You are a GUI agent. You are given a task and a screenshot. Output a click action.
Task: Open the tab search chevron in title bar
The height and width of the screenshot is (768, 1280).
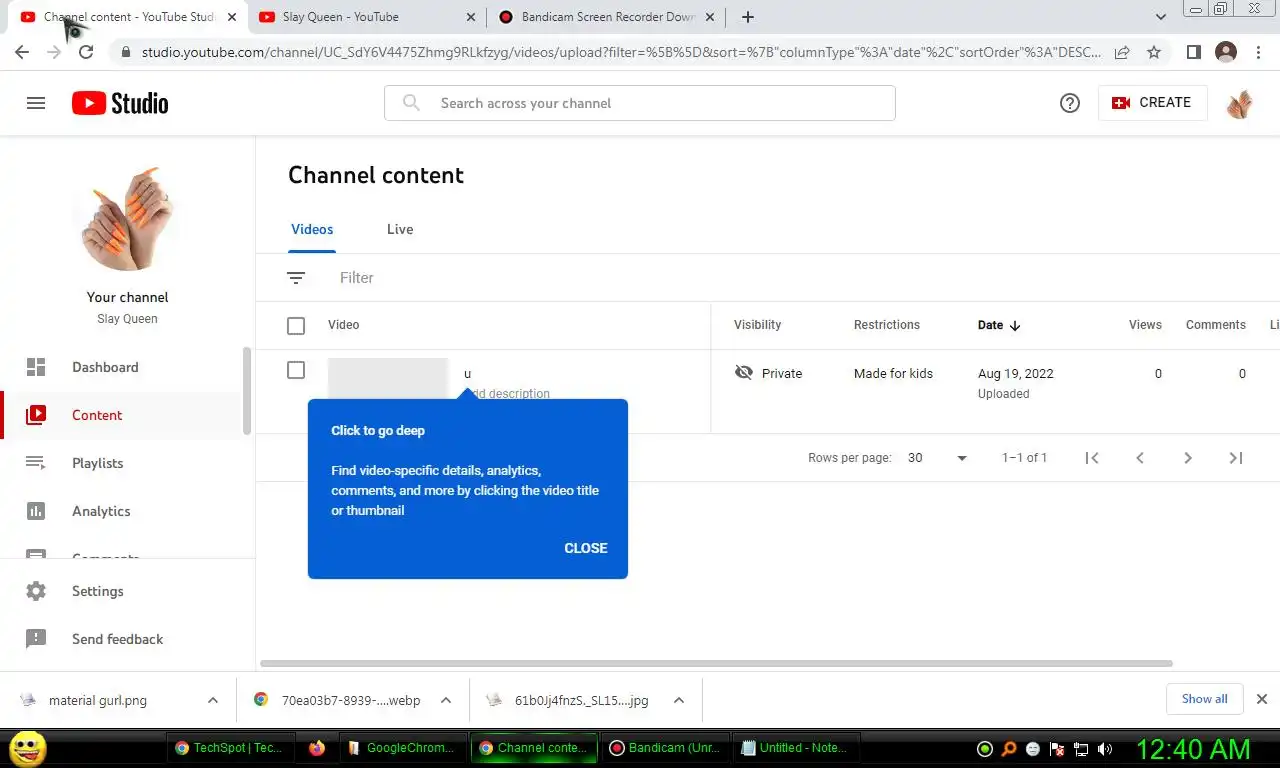[x=1160, y=17]
